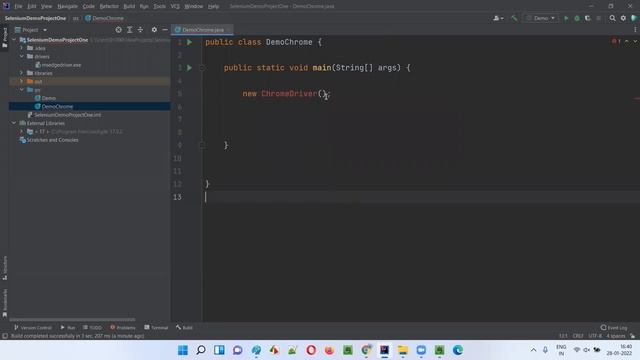Toggle Version Control tool window

33,328
